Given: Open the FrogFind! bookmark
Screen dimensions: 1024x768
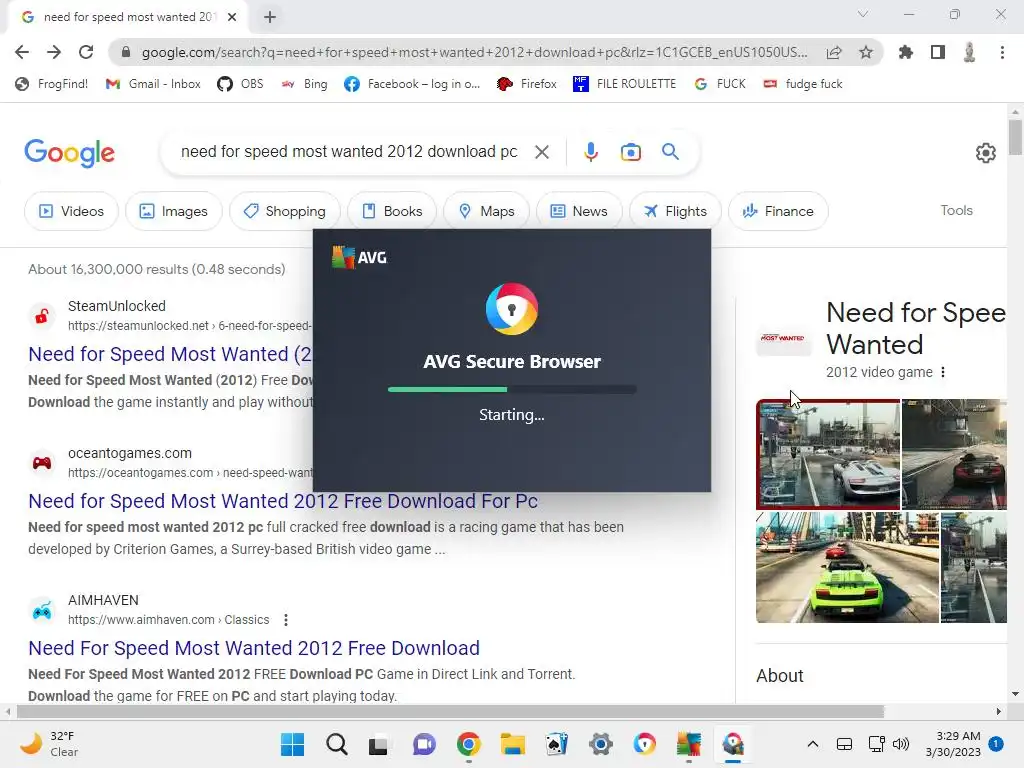Looking at the screenshot, I should [x=52, y=84].
